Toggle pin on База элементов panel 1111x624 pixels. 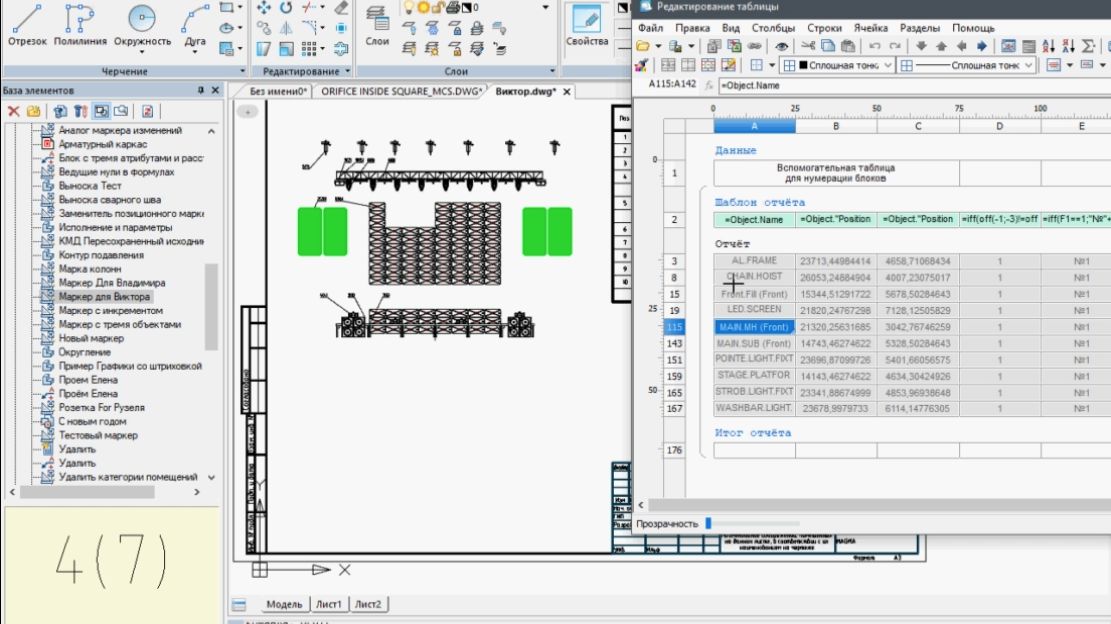[x=201, y=90]
